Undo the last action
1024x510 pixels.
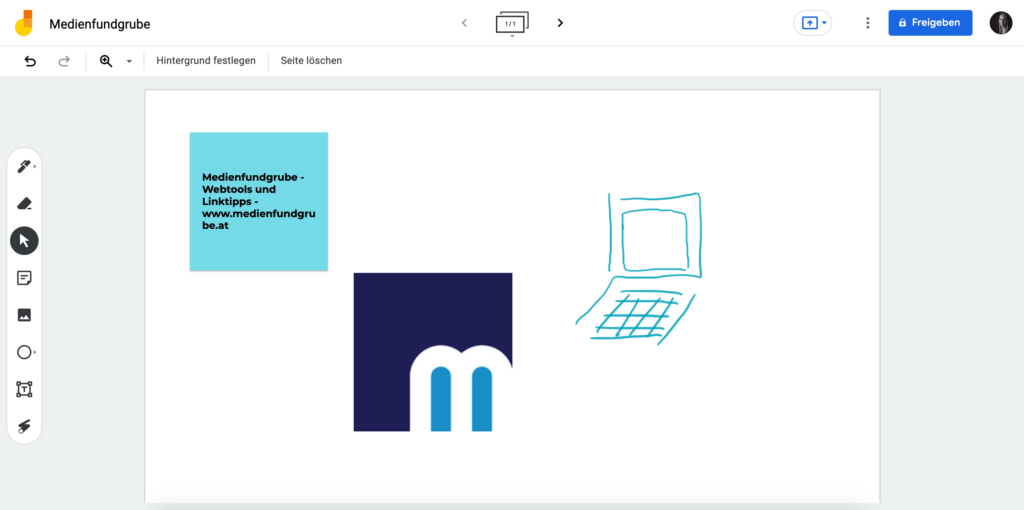[x=30, y=61]
